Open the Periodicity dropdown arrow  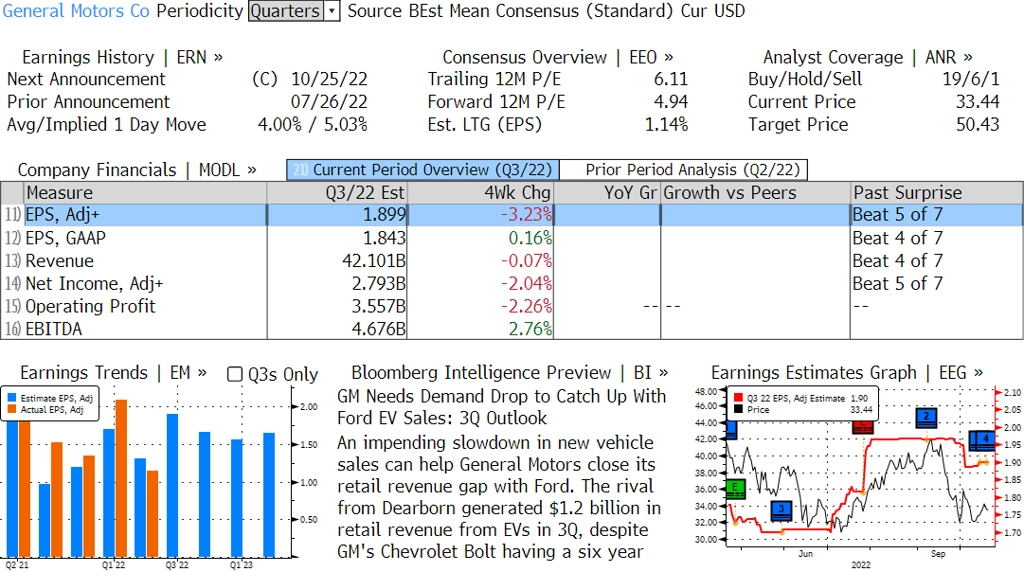coord(332,11)
